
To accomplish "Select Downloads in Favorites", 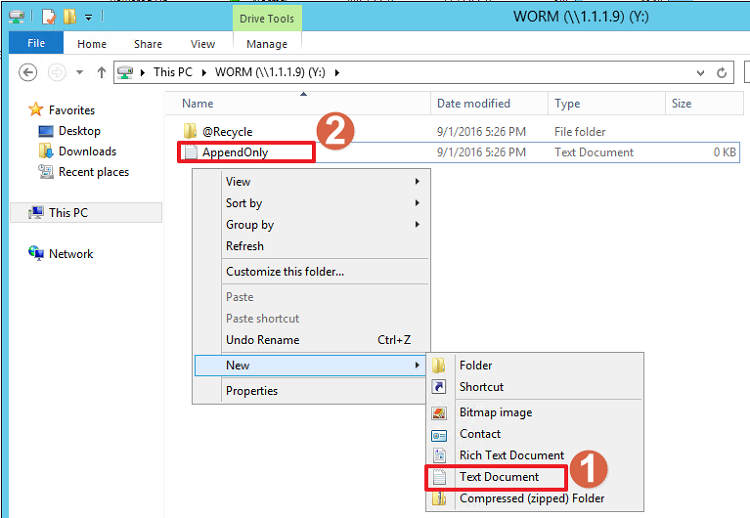I will coord(87,152).
